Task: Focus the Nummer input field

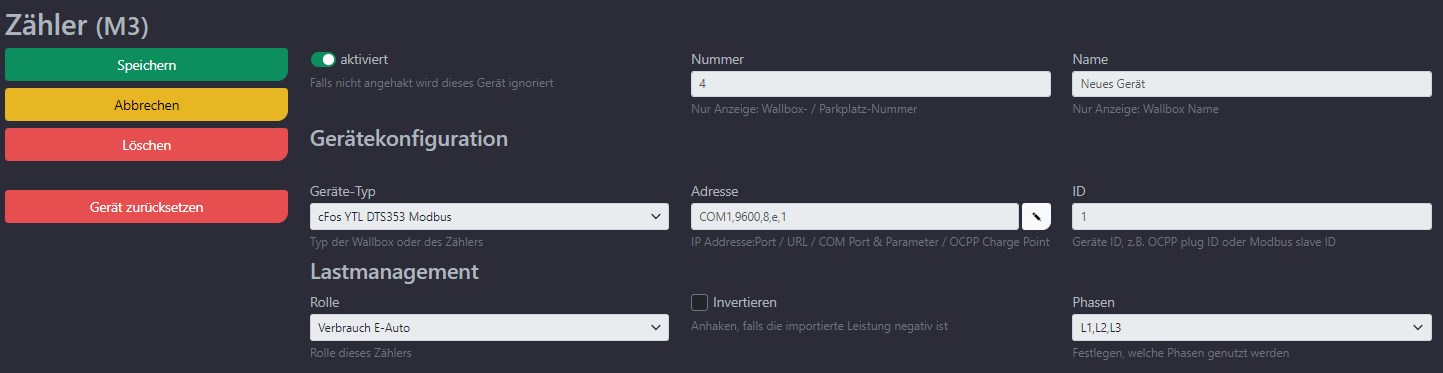Action: point(871,84)
